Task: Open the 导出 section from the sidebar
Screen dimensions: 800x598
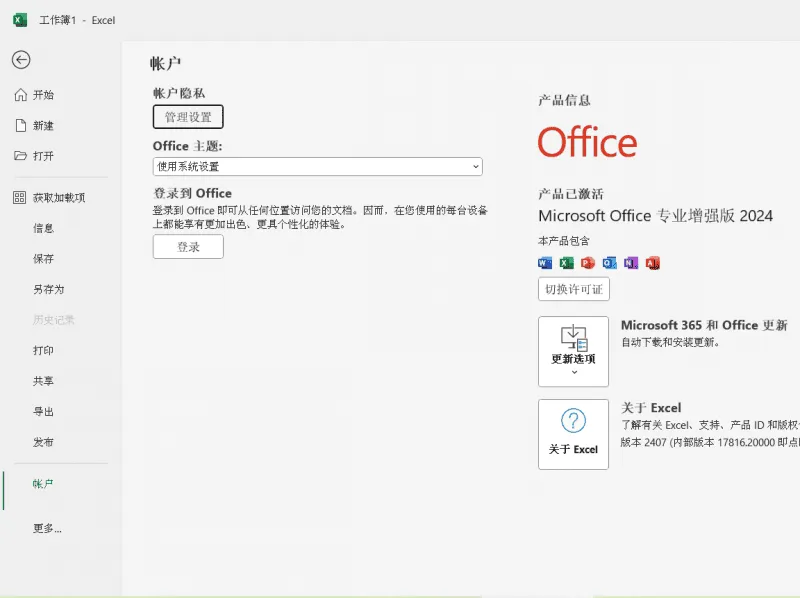Action: coord(41,411)
